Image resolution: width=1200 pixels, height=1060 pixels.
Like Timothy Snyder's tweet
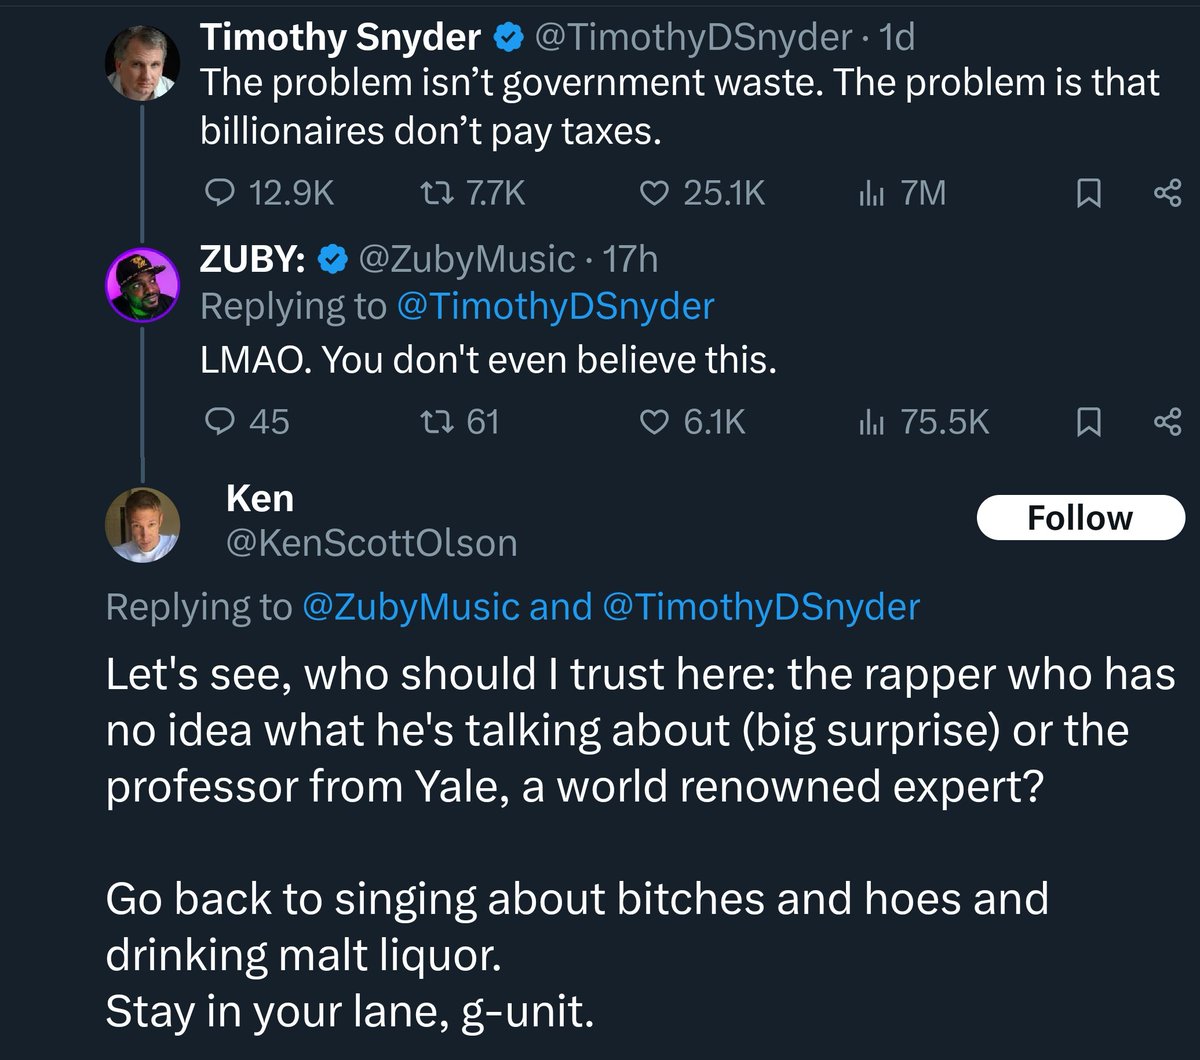click(653, 192)
